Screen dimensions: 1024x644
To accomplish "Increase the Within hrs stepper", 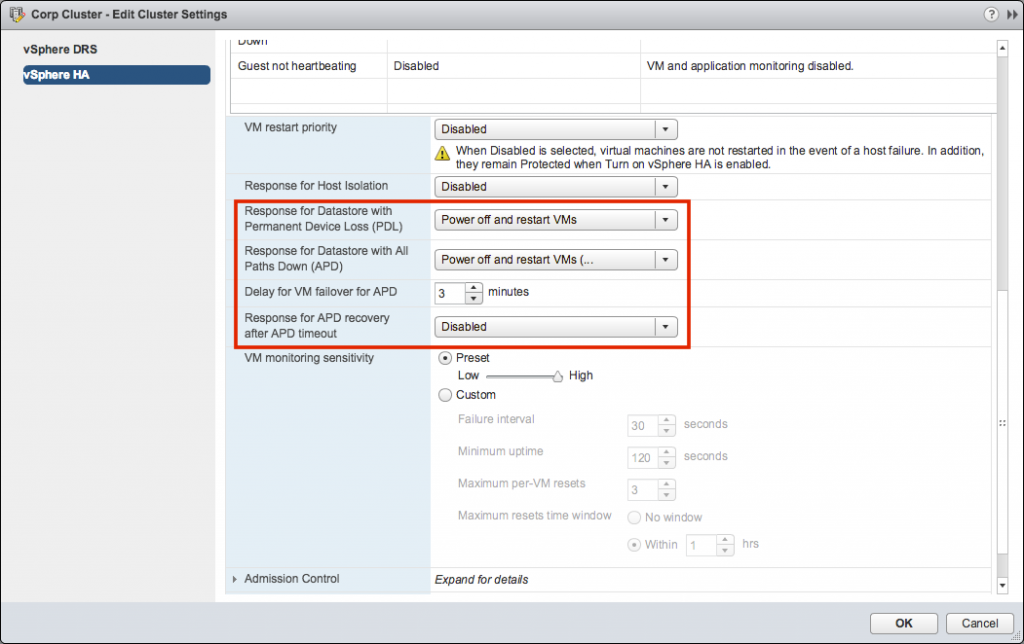I will click(726, 539).
